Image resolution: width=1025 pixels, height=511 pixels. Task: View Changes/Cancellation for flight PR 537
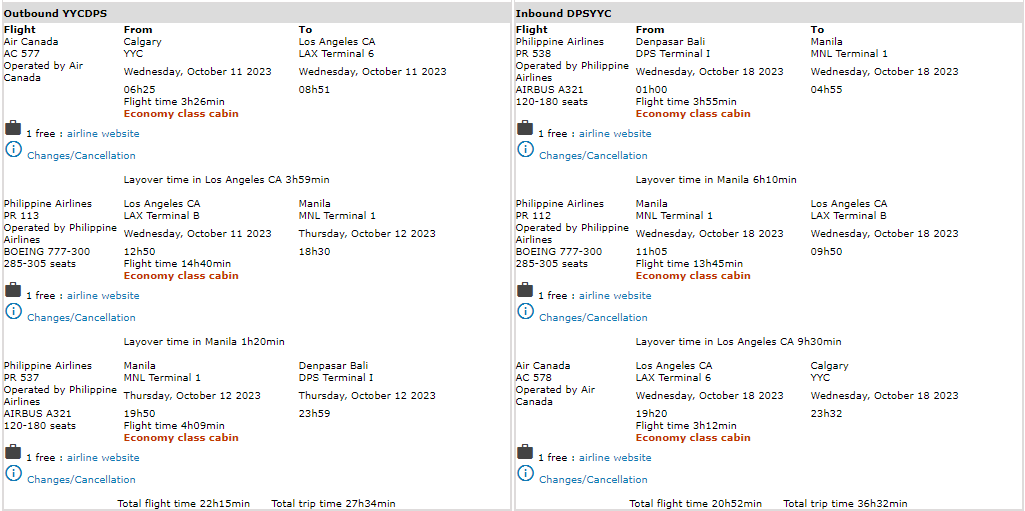81,480
